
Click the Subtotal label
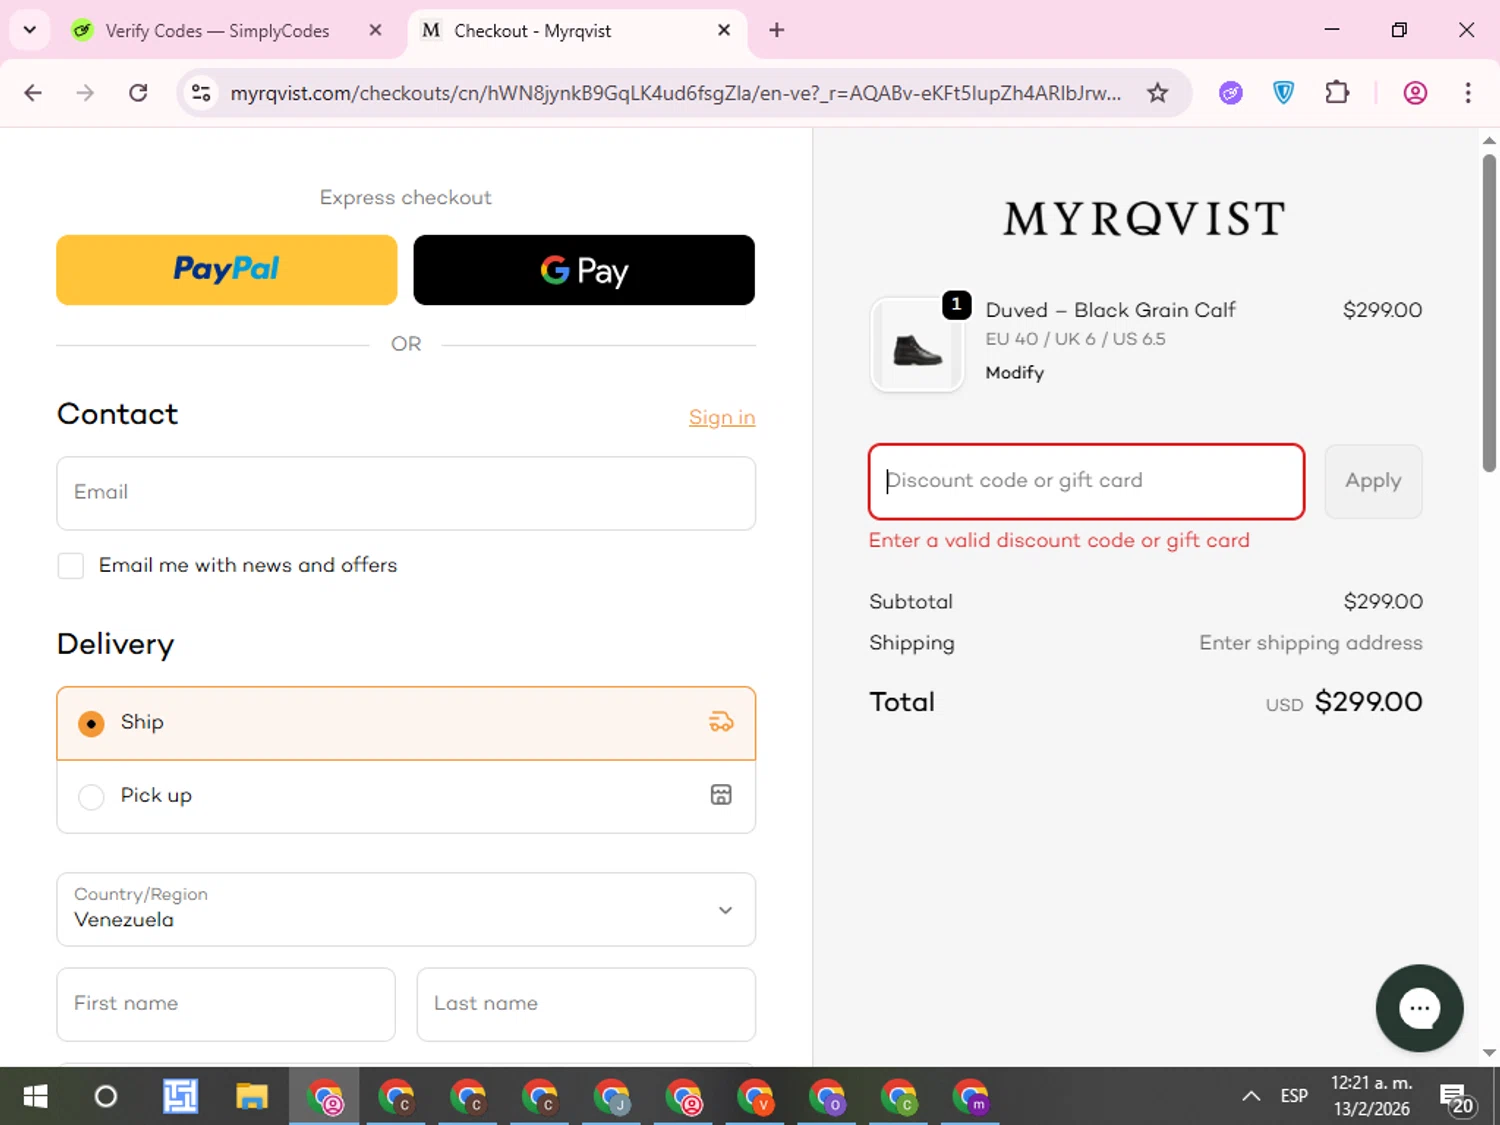[x=911, y=602]
